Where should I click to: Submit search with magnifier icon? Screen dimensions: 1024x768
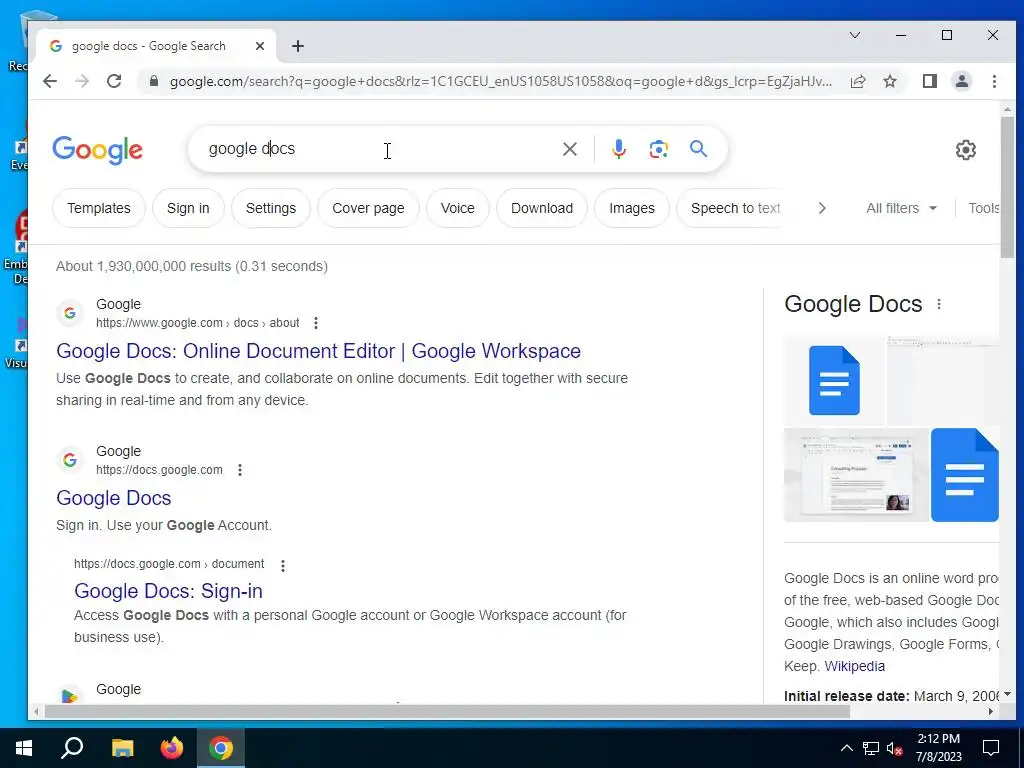pos(698,149)
